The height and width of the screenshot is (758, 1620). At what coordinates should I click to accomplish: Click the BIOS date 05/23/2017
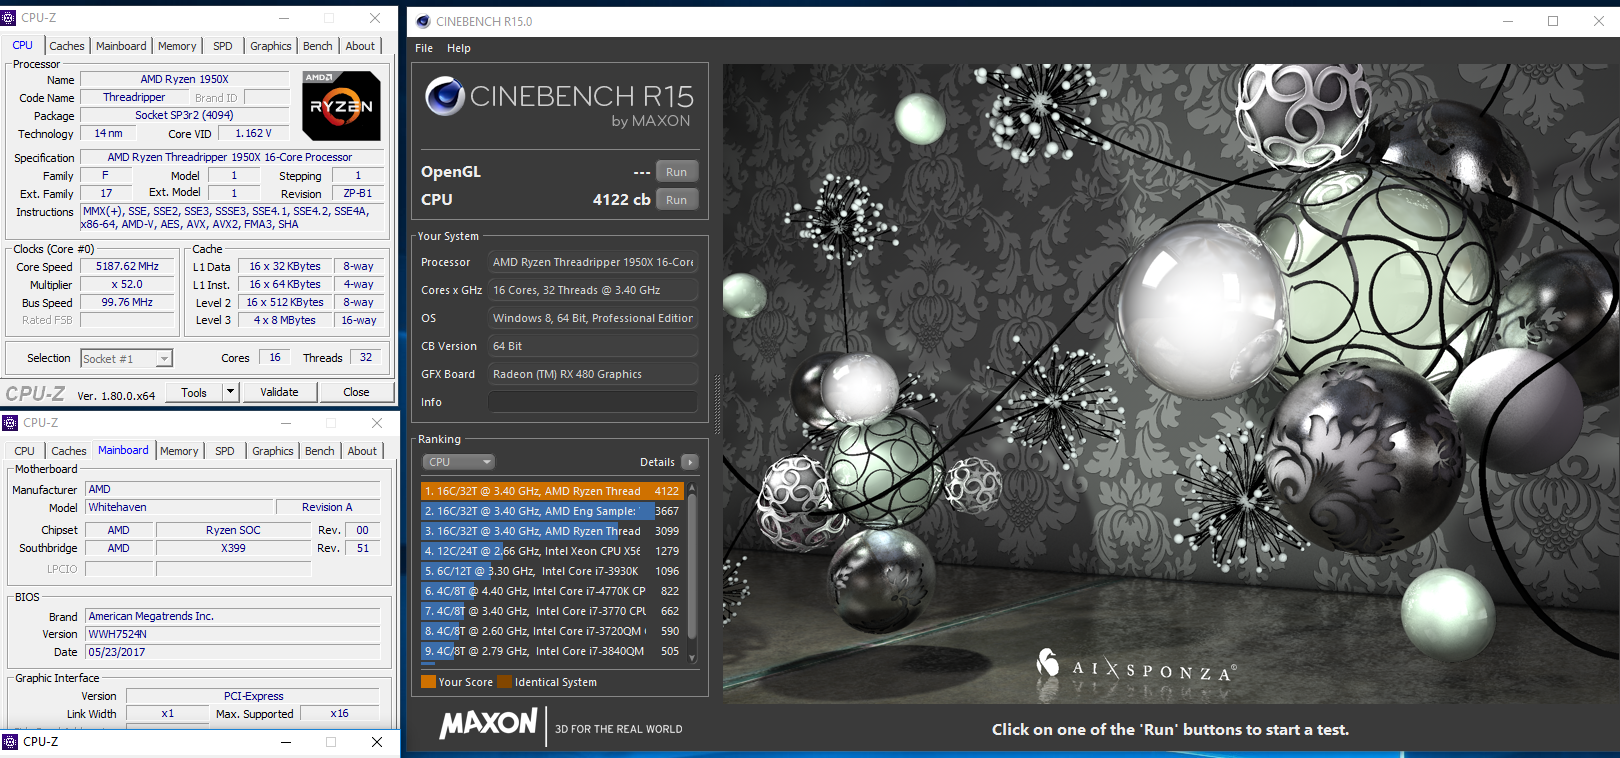[x=232, y=652]
